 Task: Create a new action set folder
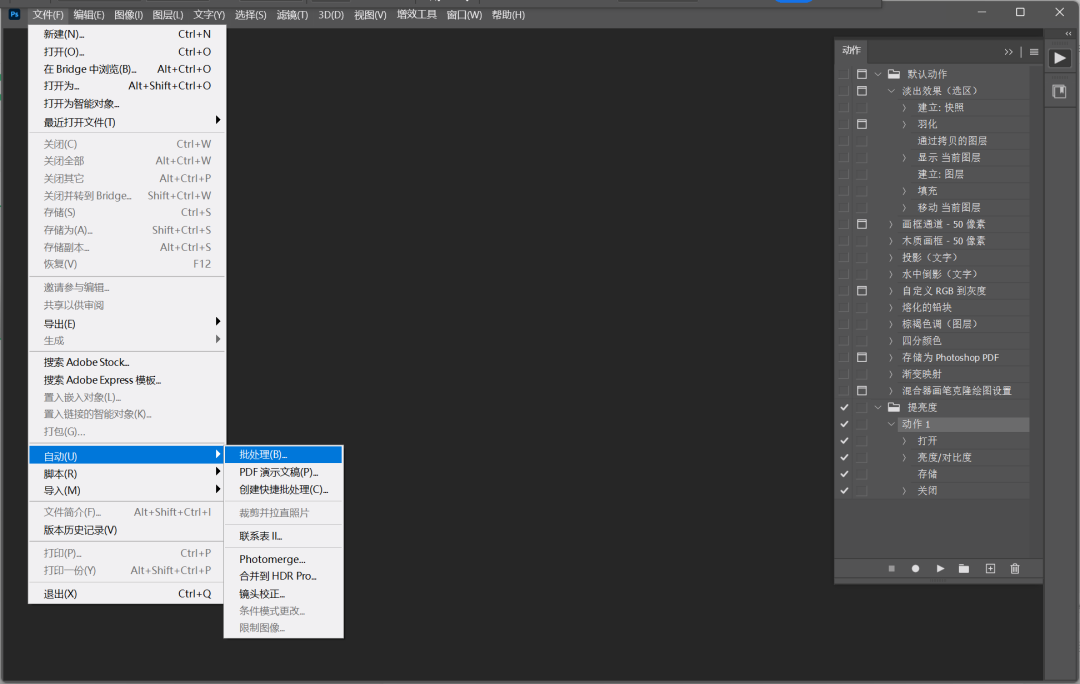coord(964,569)
